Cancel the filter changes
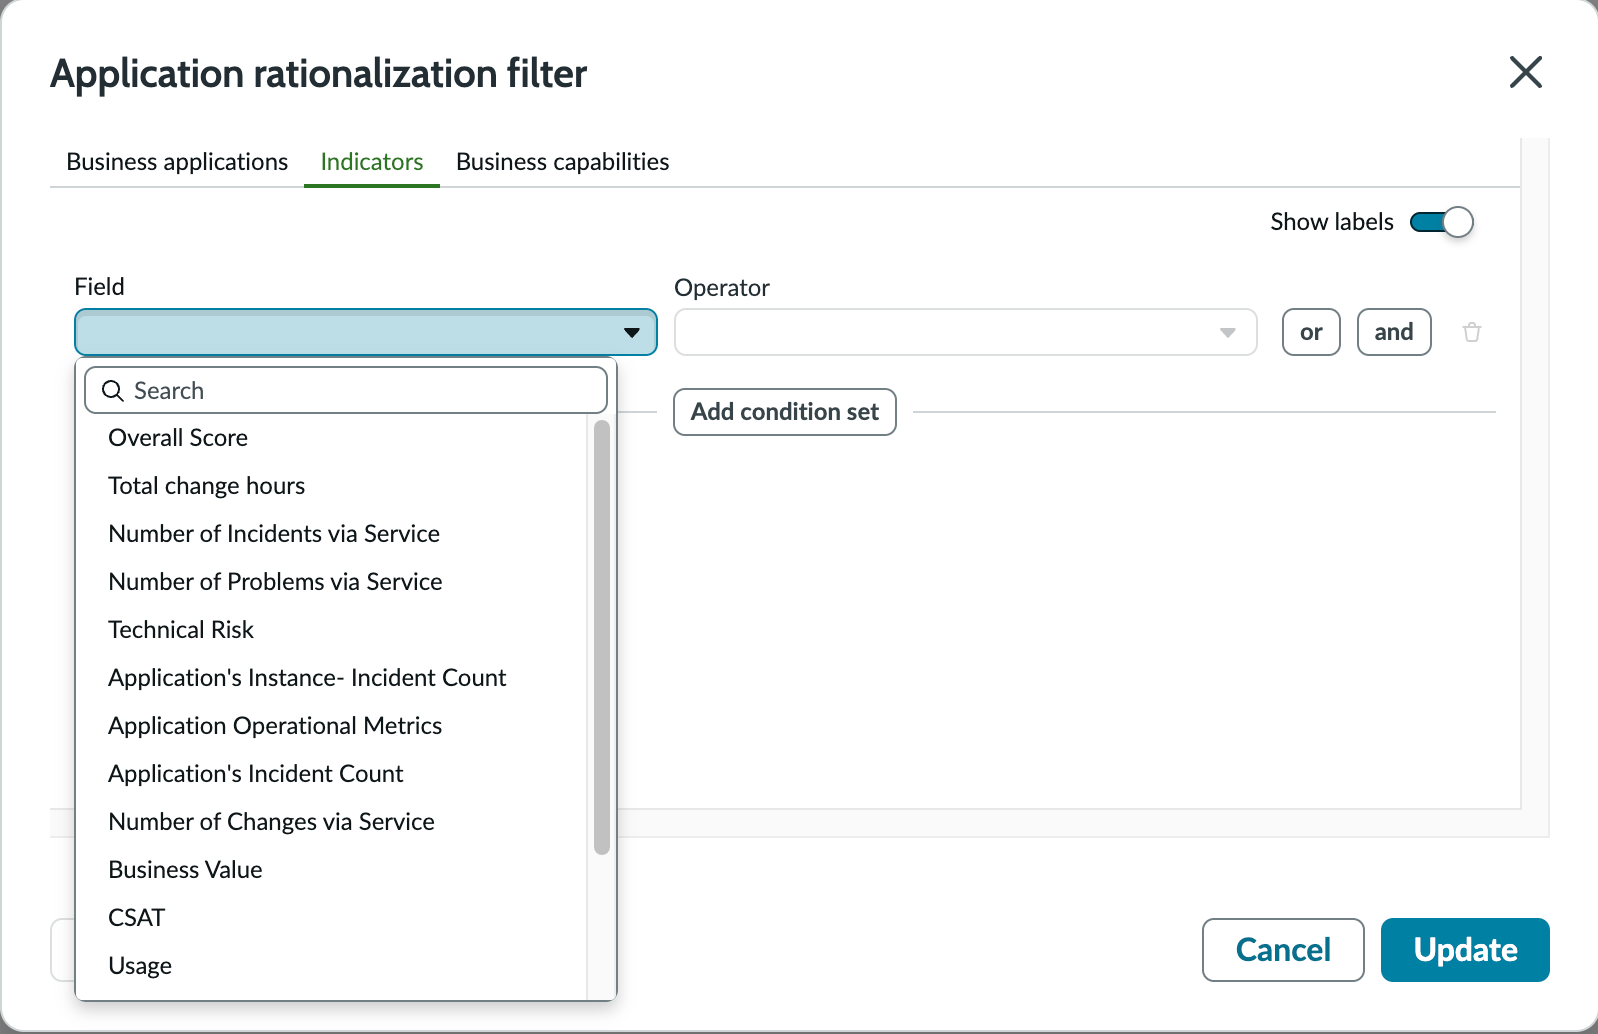The image size is (1598, 1034). [1283, 950]
